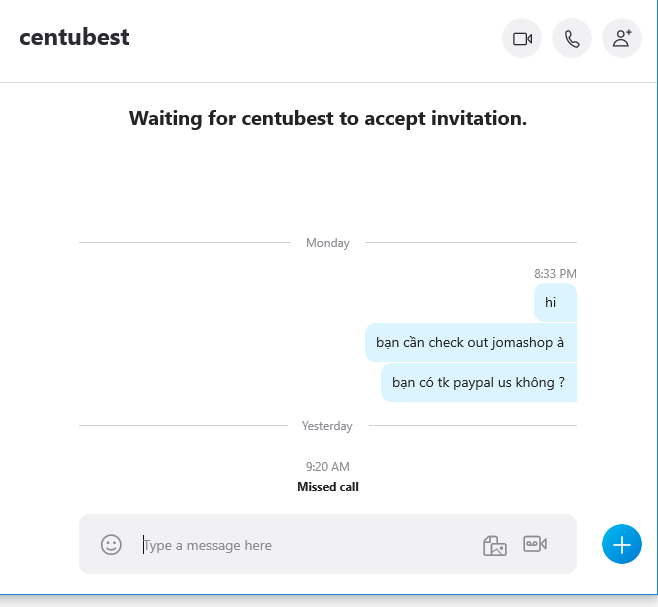Click the divider line right of Yesterday

click(x=472, y=426)
